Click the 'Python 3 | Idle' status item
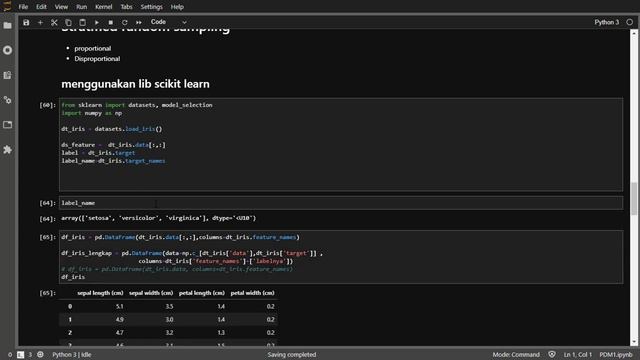This screenshot has width=640, height=360. (x=71, y=355)
